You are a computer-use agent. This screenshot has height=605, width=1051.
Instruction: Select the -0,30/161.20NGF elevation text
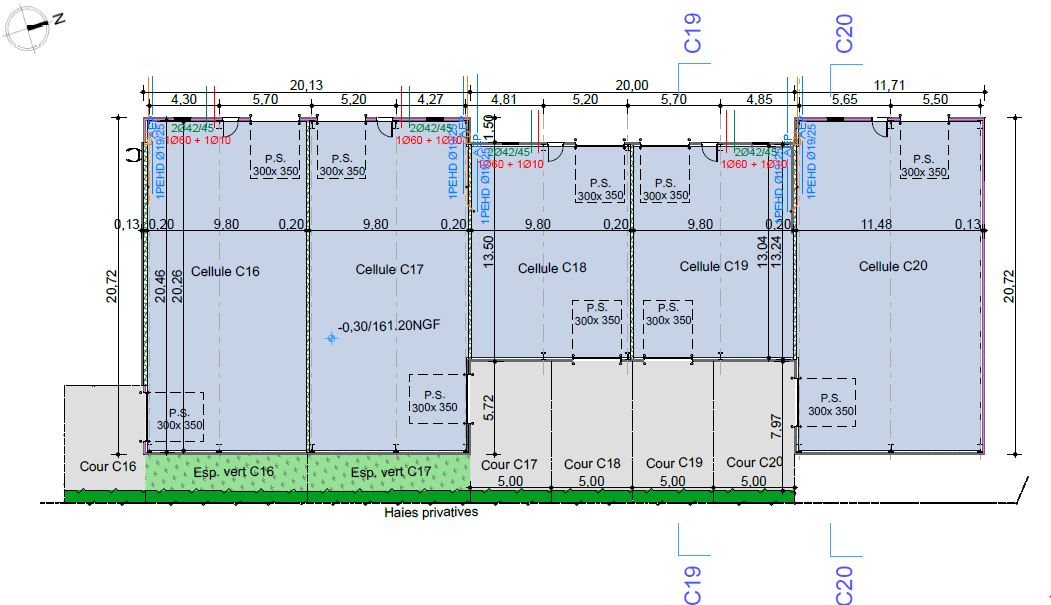click(x=390, y=326)
